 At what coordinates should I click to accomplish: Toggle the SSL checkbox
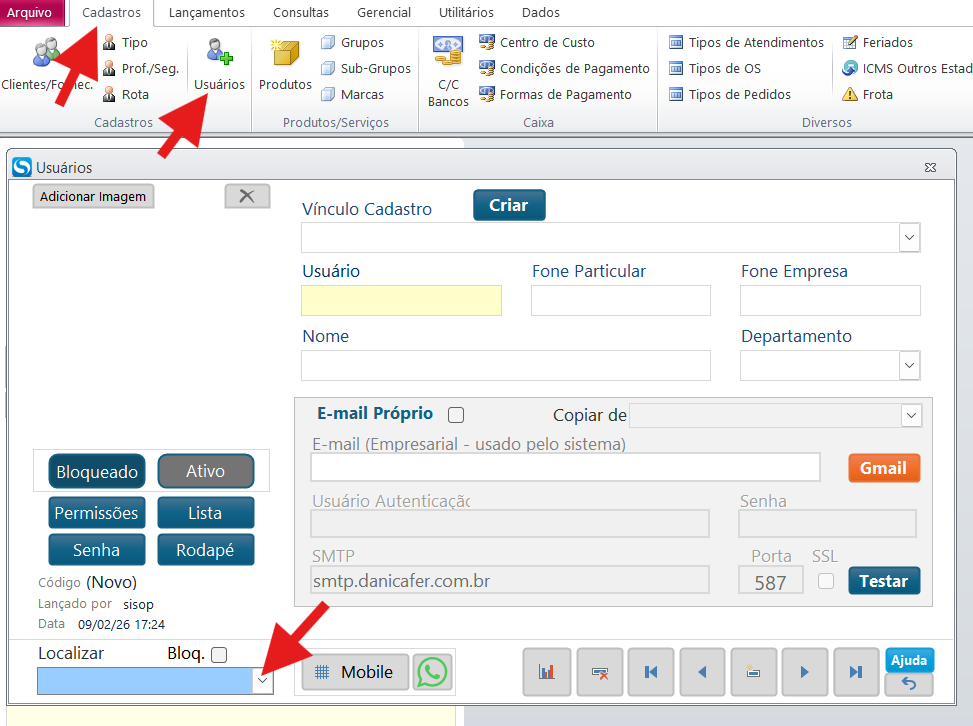825,581
